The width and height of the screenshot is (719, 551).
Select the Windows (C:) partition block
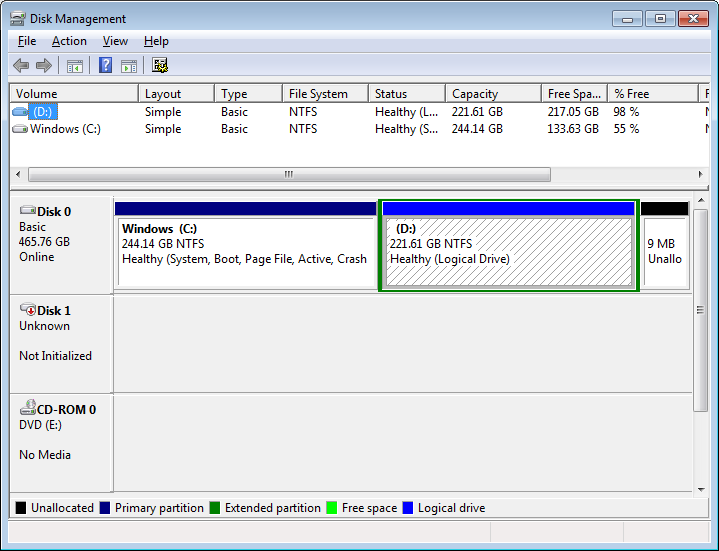pyautogui.click(x=246, y=245)
